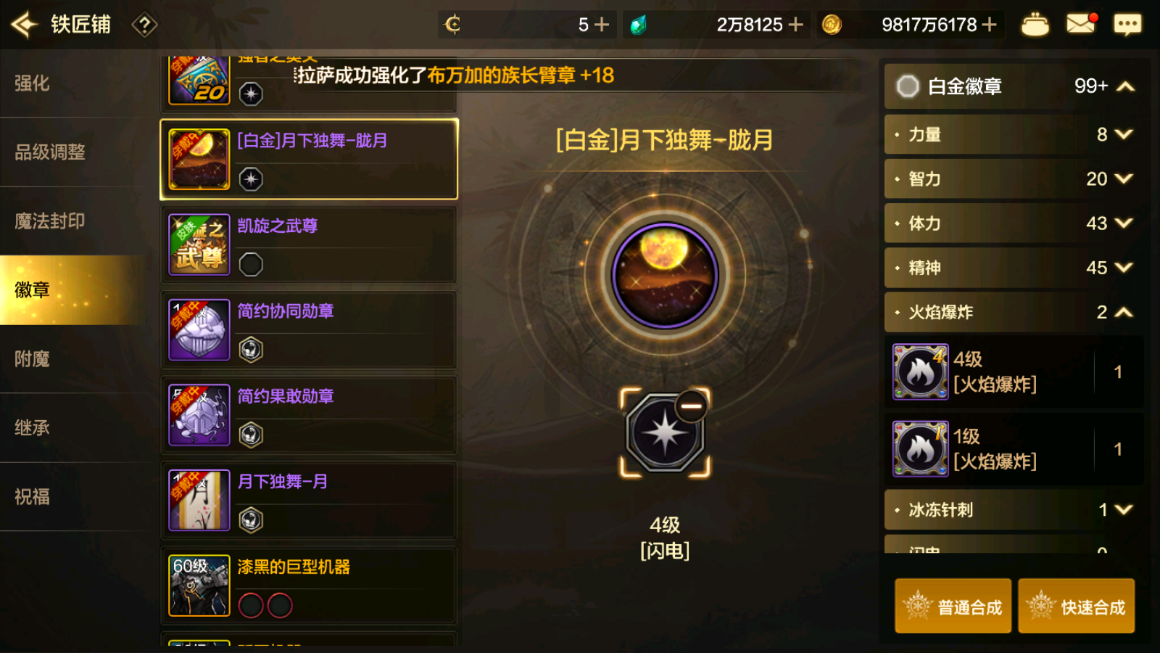Select the 4级 火焰爆炸 badge icon
This screenshot has width=1160, height=653.
coord(920,371)
